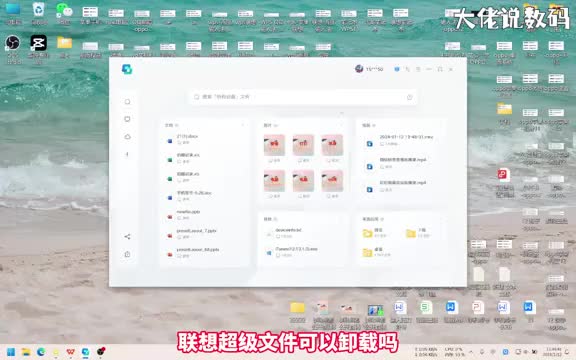Select the last picture thumbnail in bottom row
Viewport: 576px width, 360px height.
[332, 181]
